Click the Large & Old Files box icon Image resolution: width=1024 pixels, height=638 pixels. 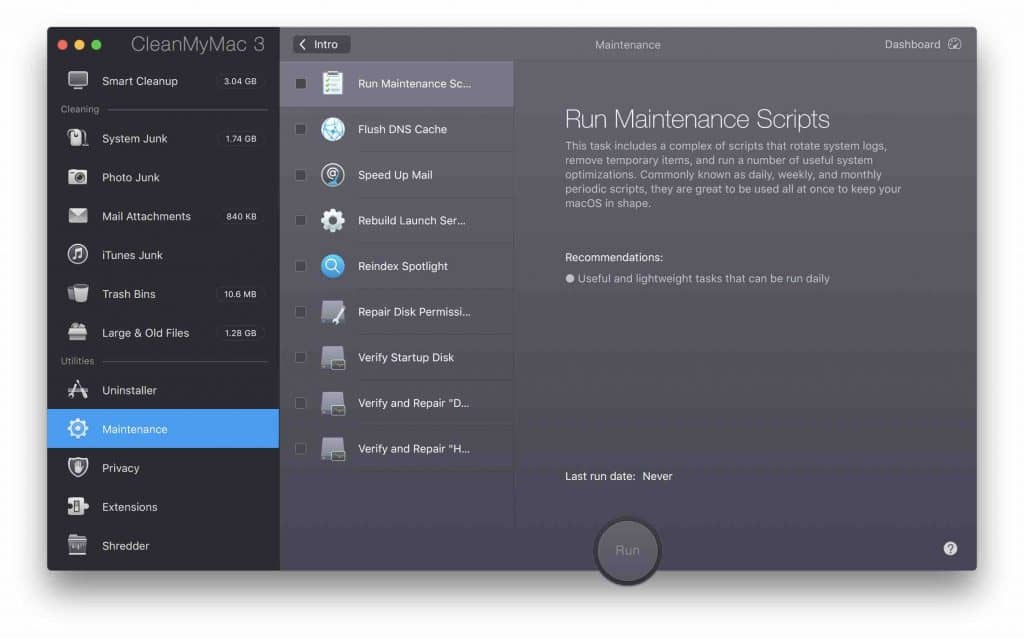[78, 332]
